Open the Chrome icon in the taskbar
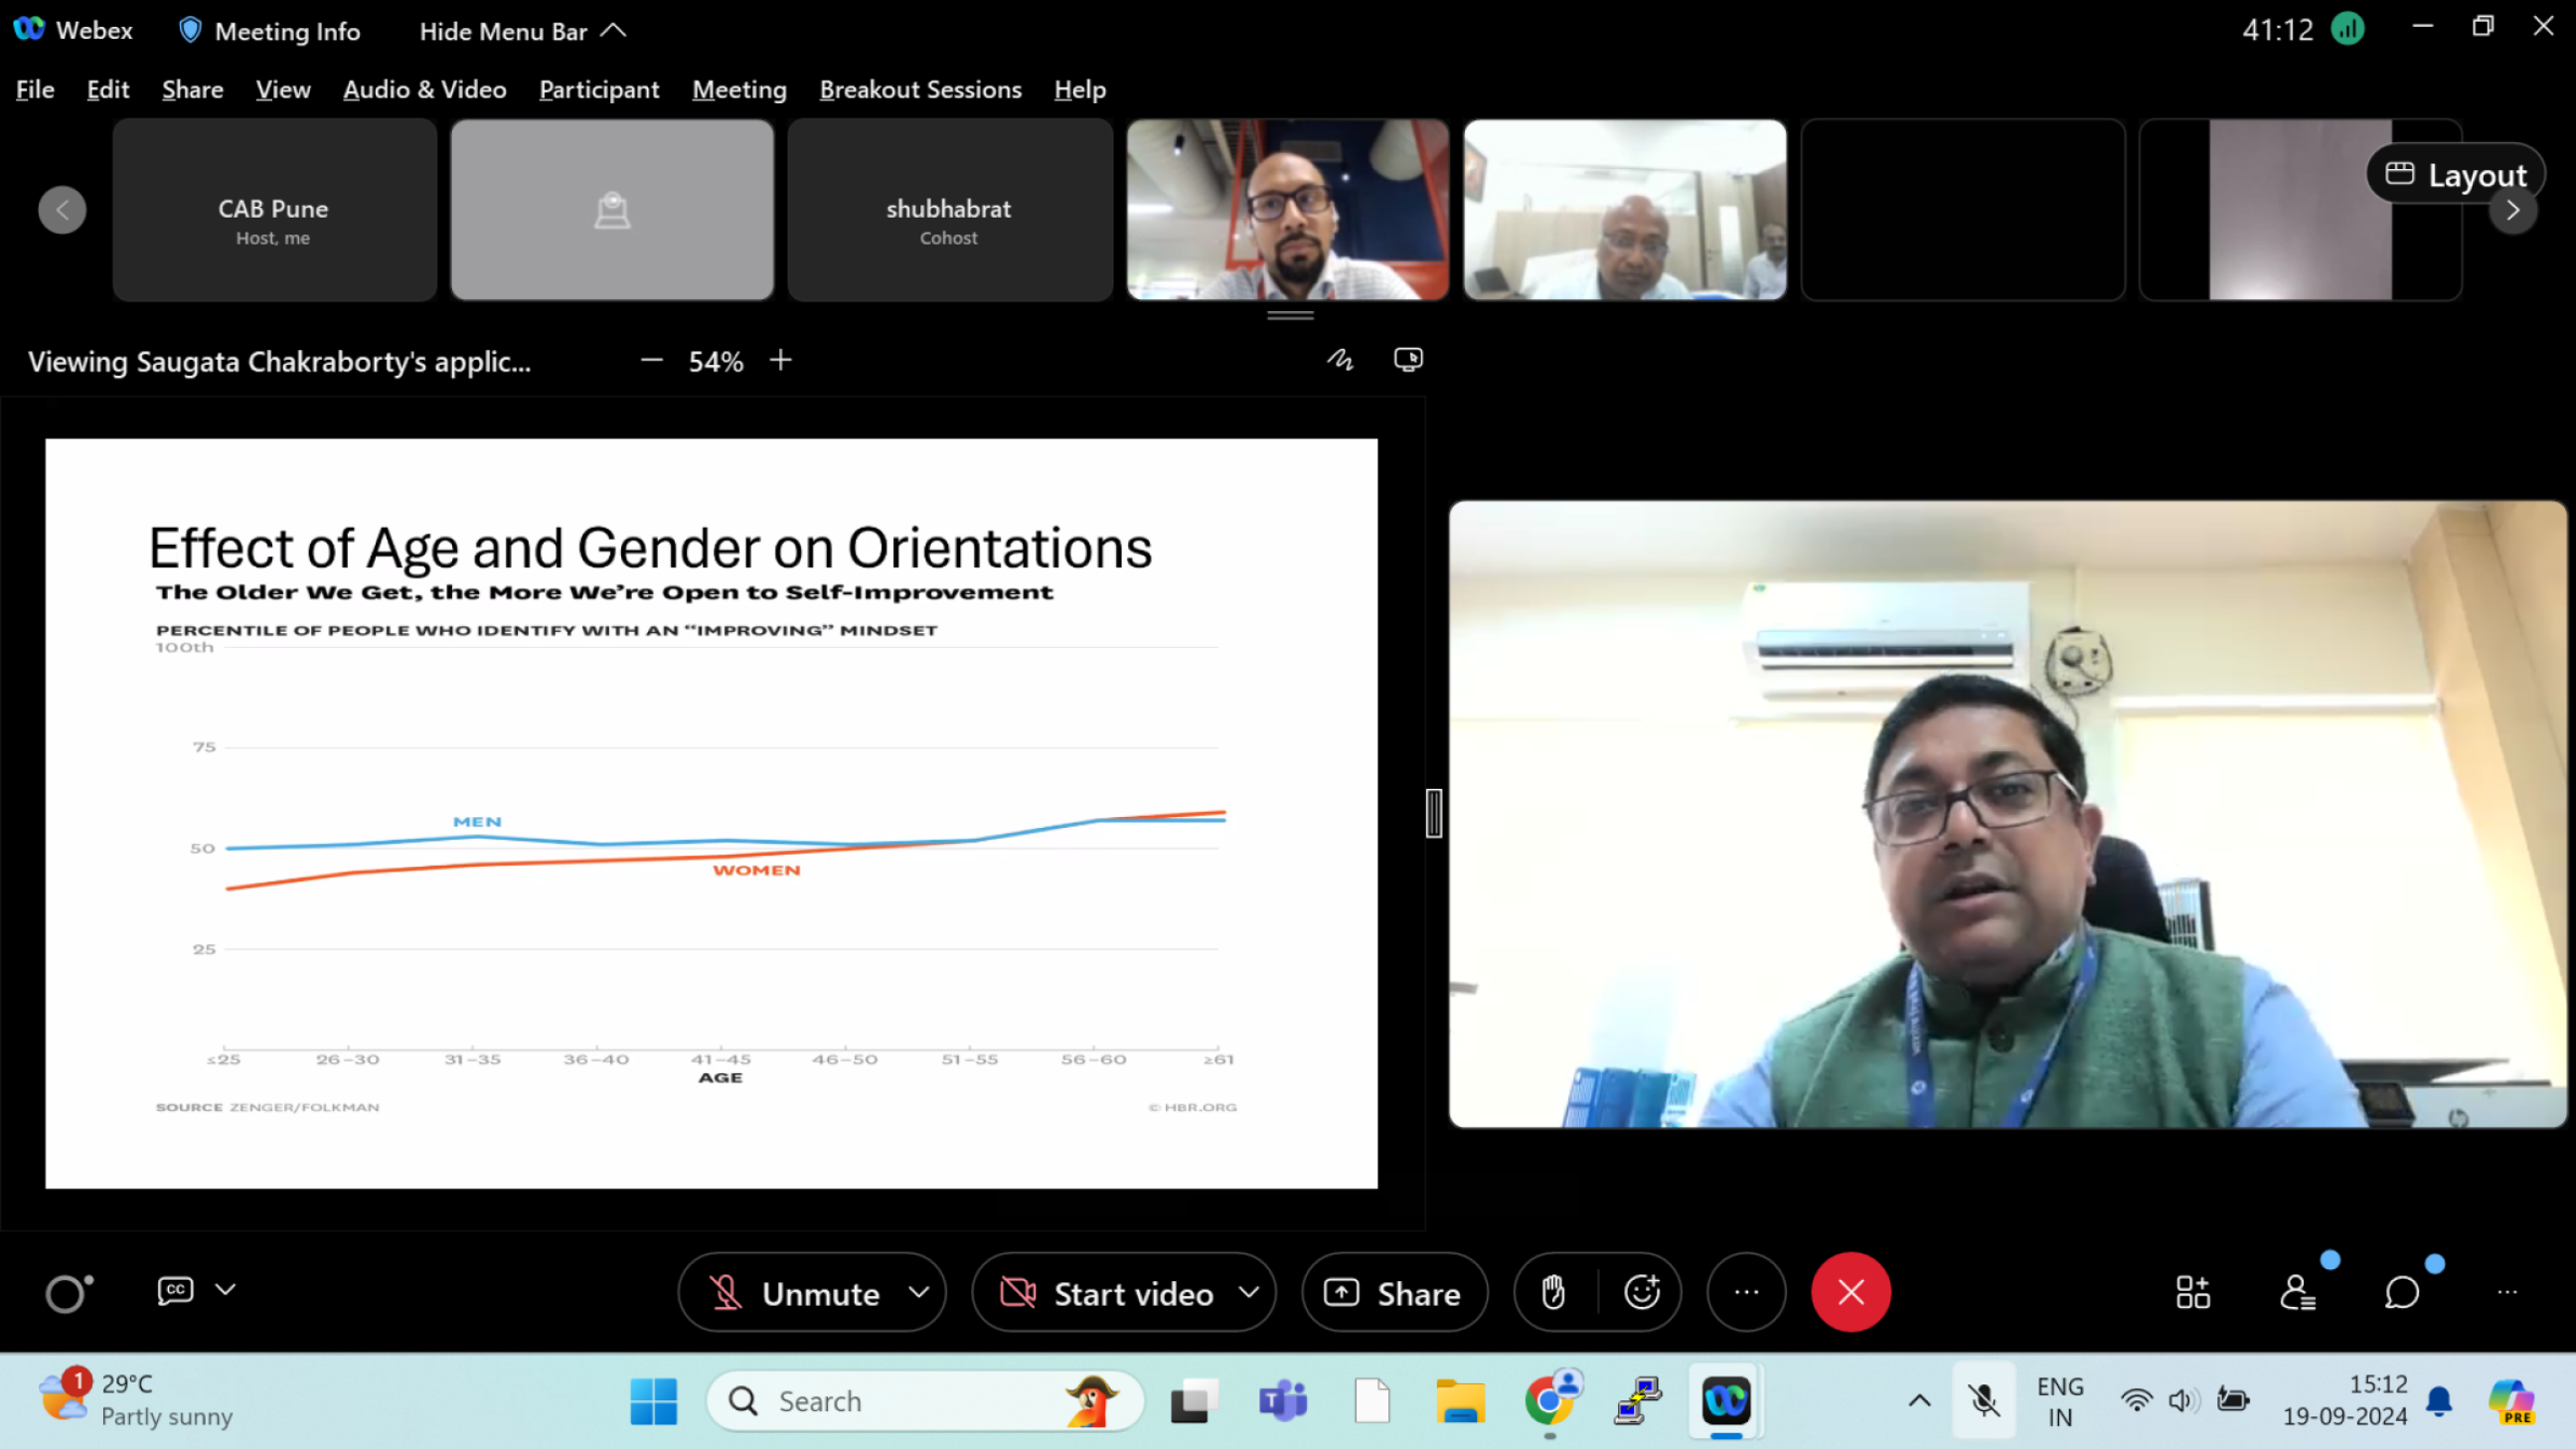2576x1449 pixels. [1548, 1400]
